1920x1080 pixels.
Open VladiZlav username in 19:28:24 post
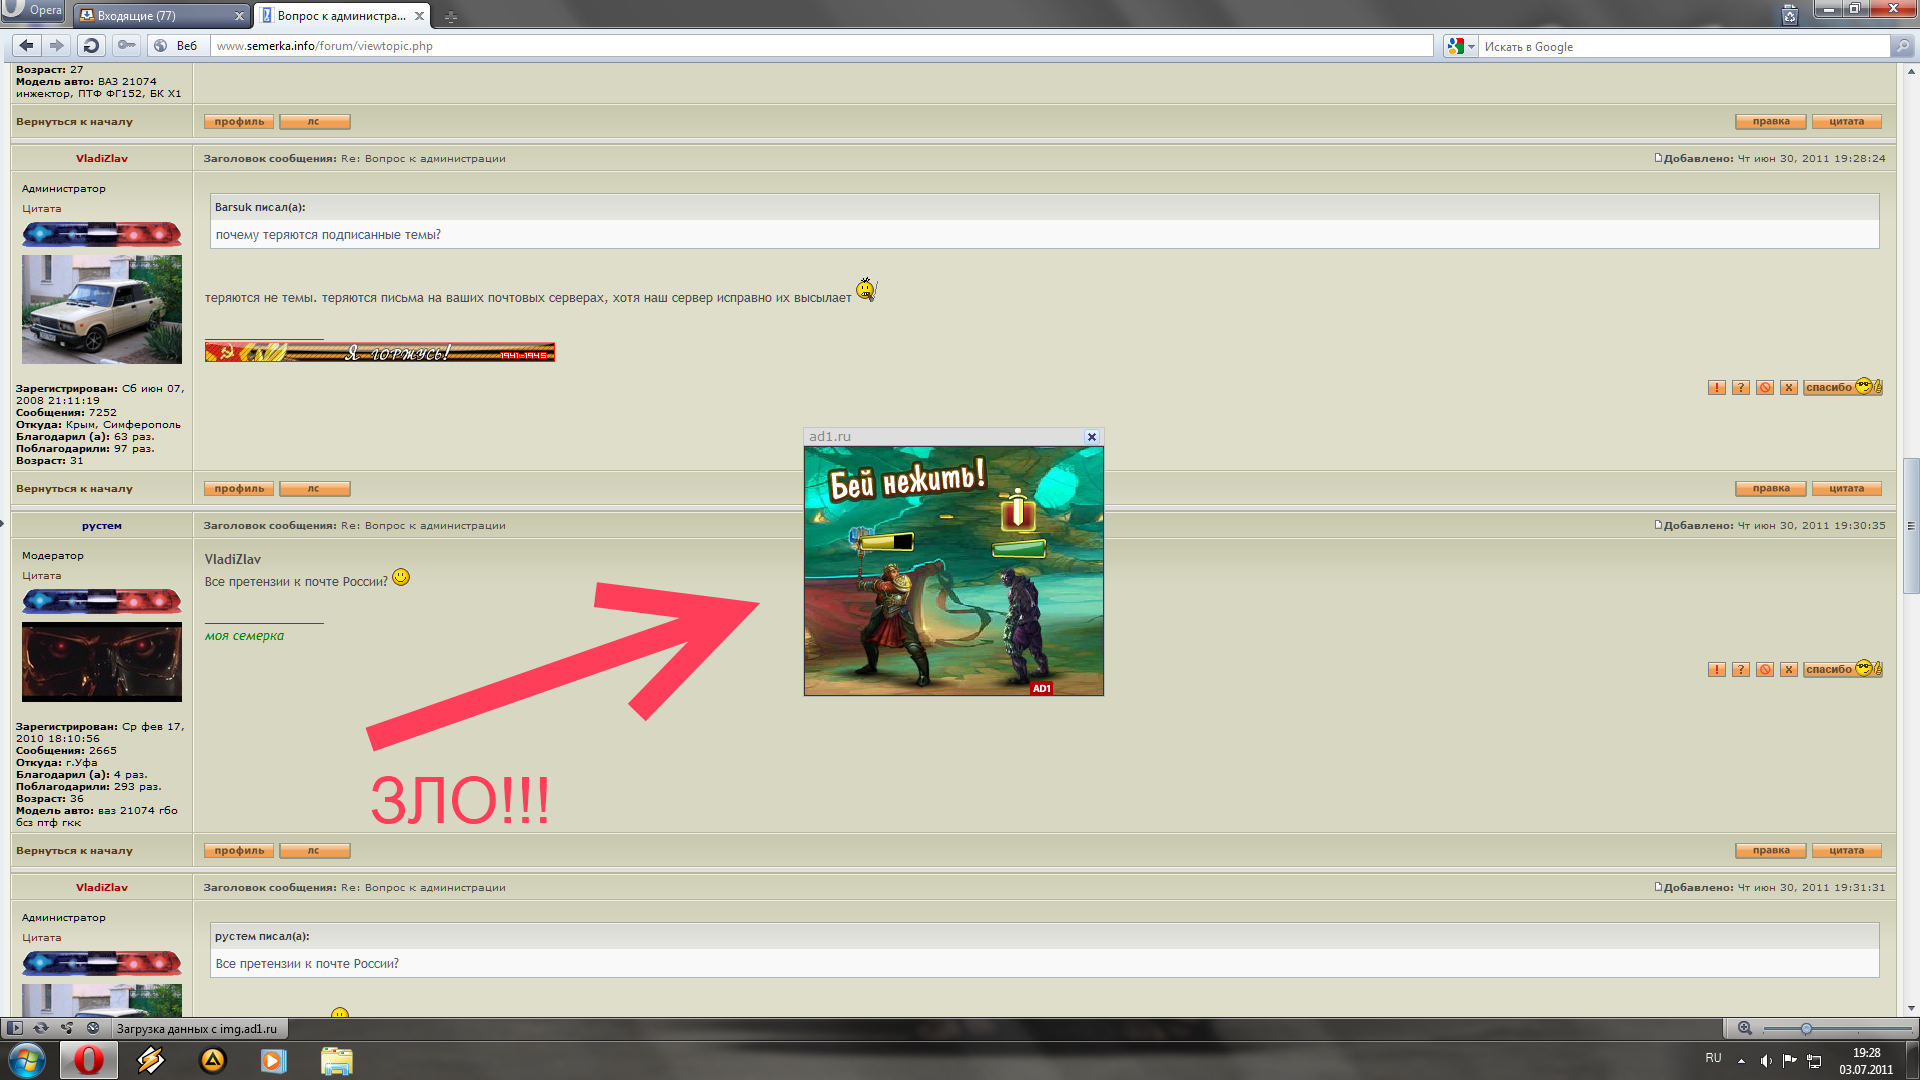[x=102, y=158]
